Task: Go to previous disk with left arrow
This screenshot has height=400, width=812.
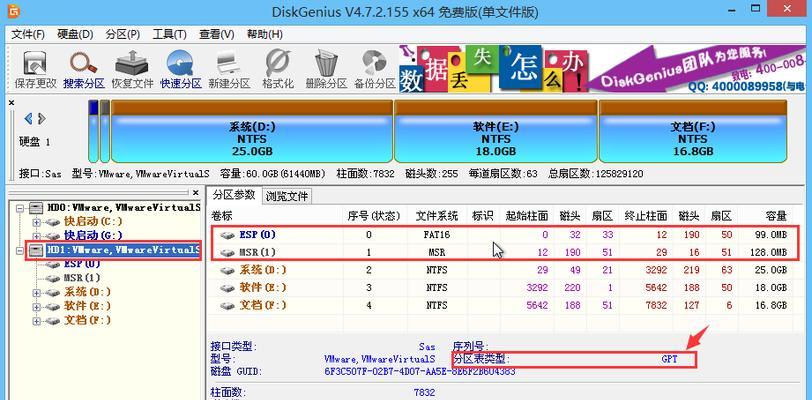Action: [x=28, y=119]
